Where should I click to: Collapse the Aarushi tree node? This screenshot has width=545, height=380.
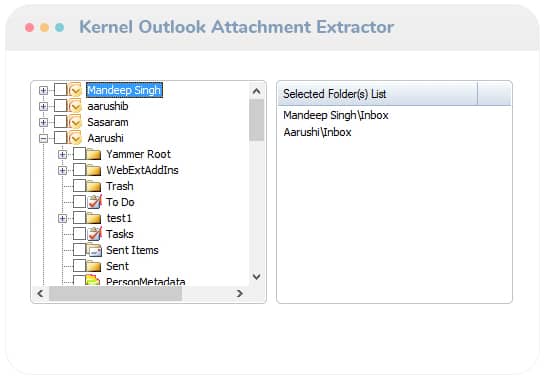pyautogui.click(x=43, y=138)
